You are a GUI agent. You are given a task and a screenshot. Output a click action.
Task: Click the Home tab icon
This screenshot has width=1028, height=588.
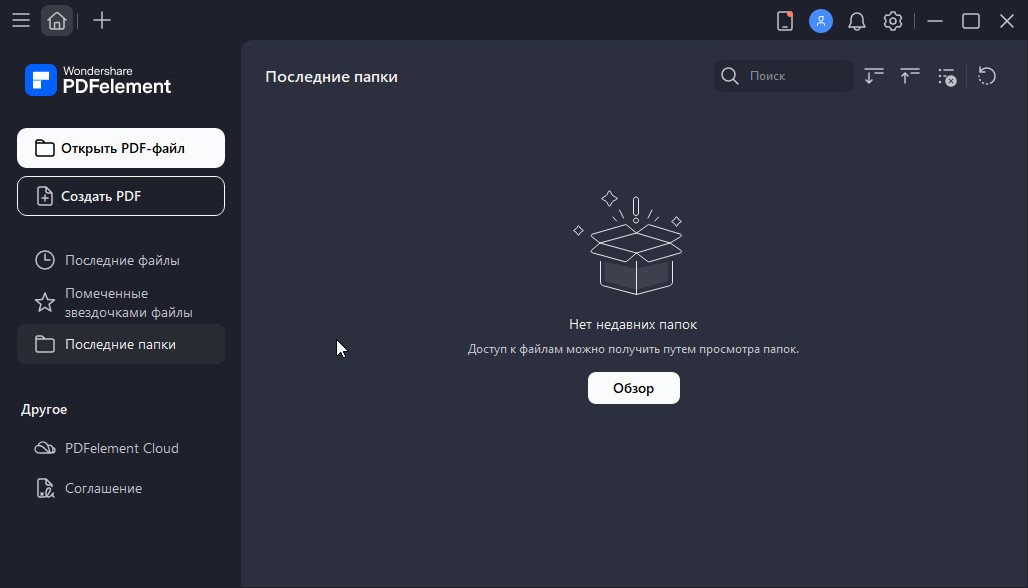tap(57, 21)
